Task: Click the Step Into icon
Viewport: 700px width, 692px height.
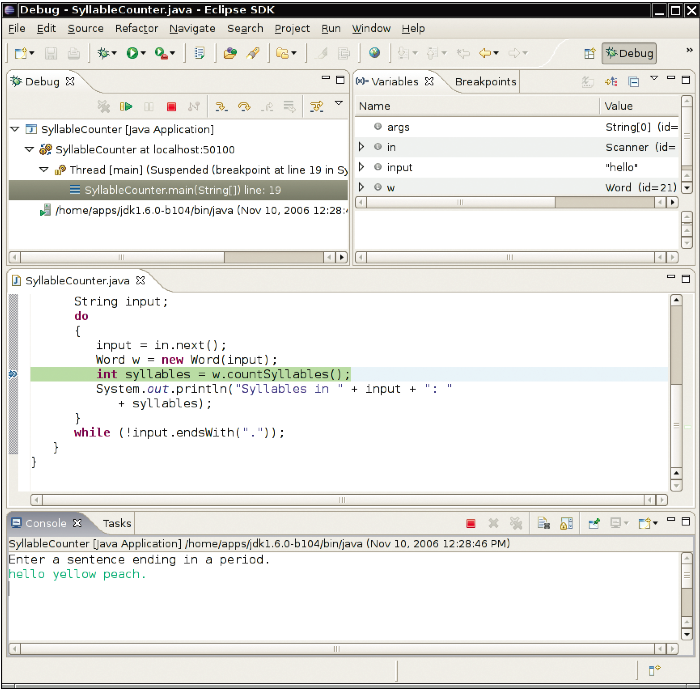Action: (221, 106)
